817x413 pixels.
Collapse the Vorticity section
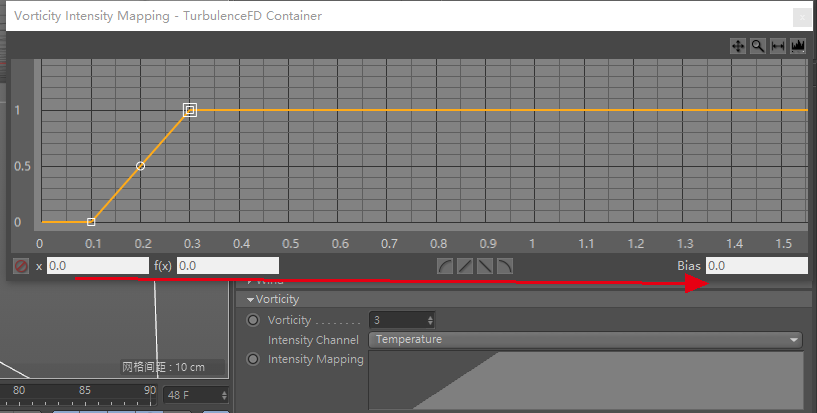tap(251, 299)
